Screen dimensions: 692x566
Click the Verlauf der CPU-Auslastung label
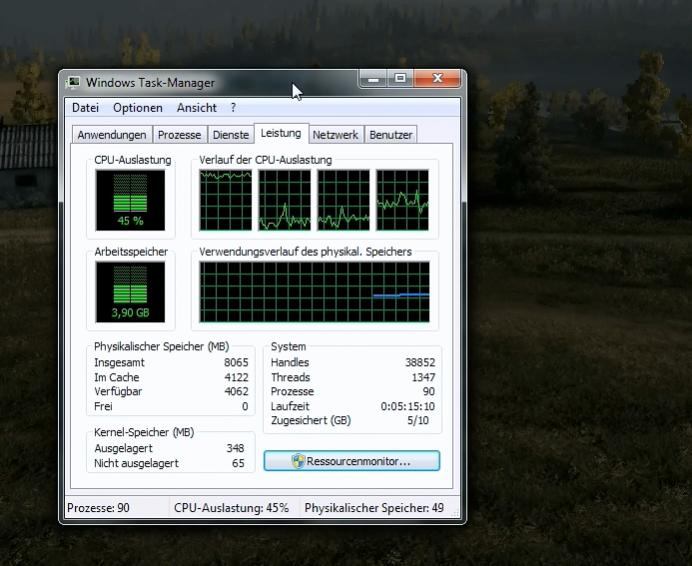coord(265,160)
